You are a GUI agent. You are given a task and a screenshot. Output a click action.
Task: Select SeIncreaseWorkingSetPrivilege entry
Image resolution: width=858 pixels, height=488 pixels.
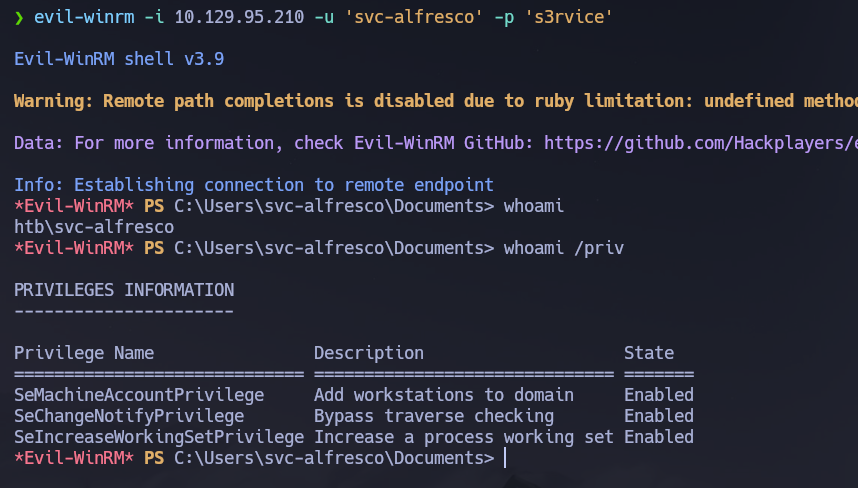click(x=159, y=437)
